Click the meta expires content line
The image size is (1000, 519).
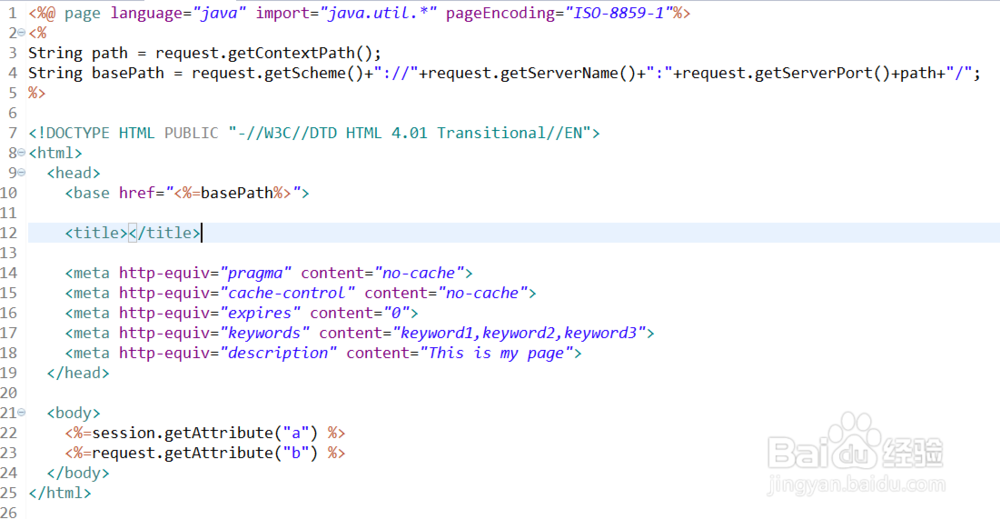click(241, 313)
